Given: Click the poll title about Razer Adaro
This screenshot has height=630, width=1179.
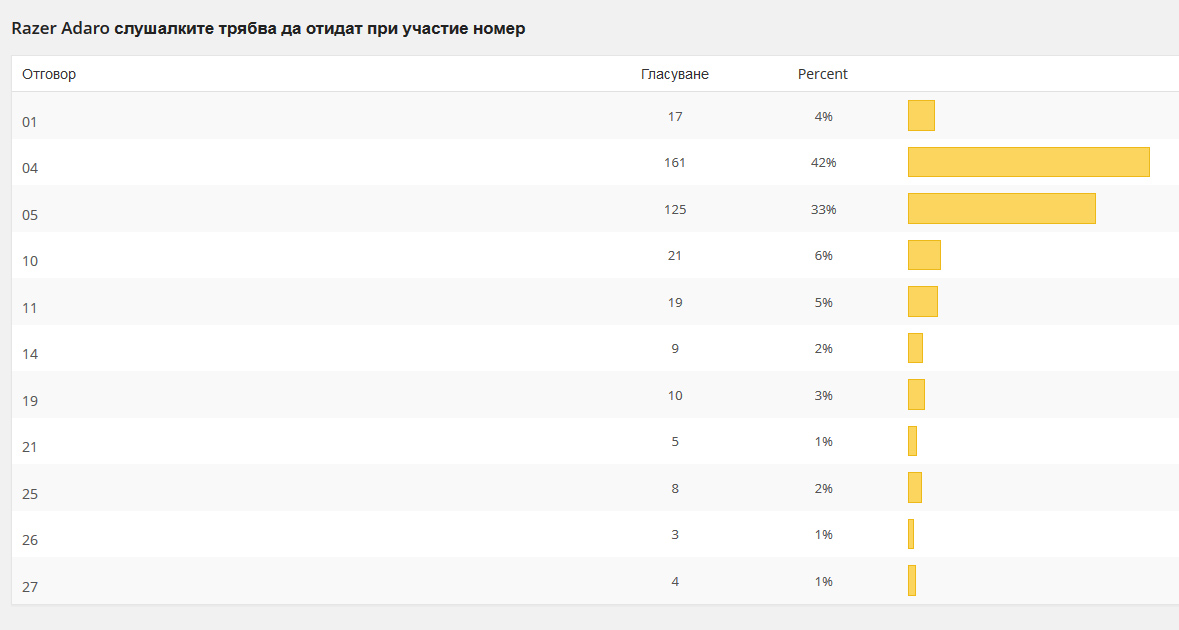Looking at the screenshot, I should [268, 28].
